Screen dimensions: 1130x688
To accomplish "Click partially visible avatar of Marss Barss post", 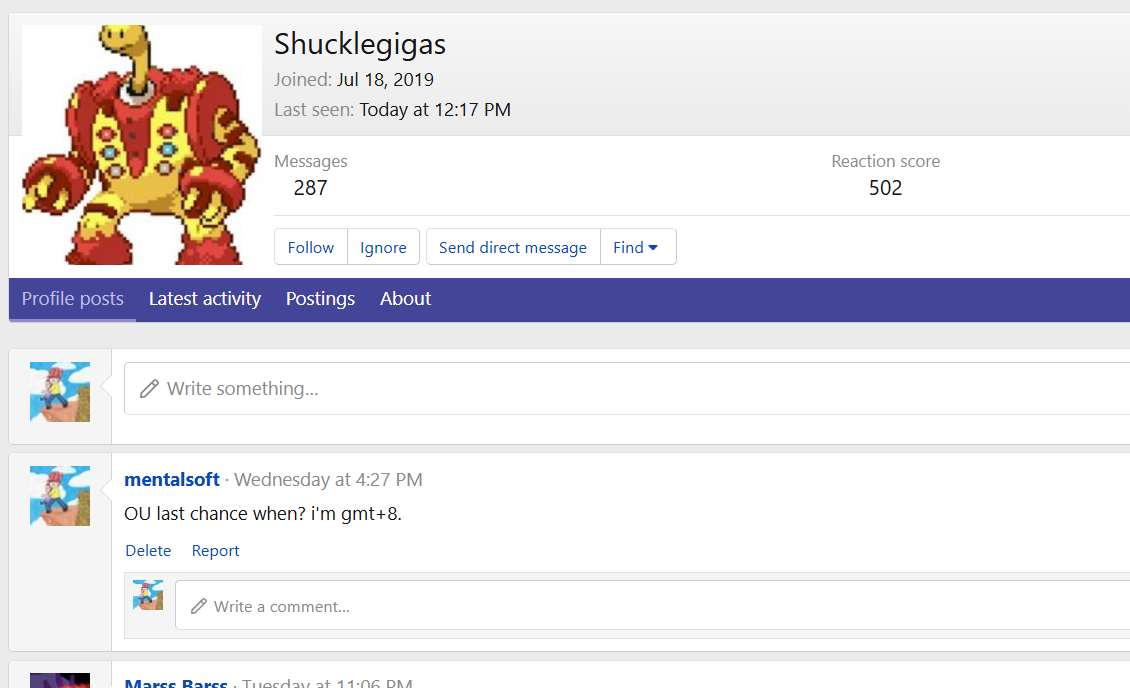I will tap(60, 680).
